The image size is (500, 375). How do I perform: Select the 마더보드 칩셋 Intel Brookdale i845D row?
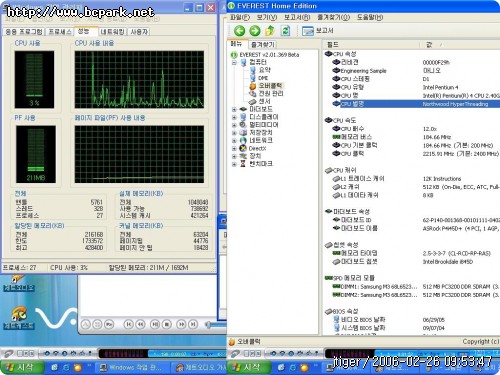(x=415, y=262)
